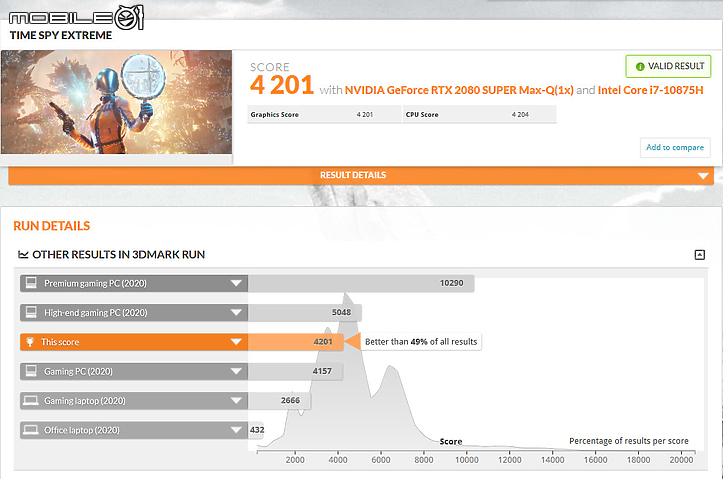Viewport: 723px width, 479px height.
Task: Click the 2000 axis tick label
Action: click(295, 460)
